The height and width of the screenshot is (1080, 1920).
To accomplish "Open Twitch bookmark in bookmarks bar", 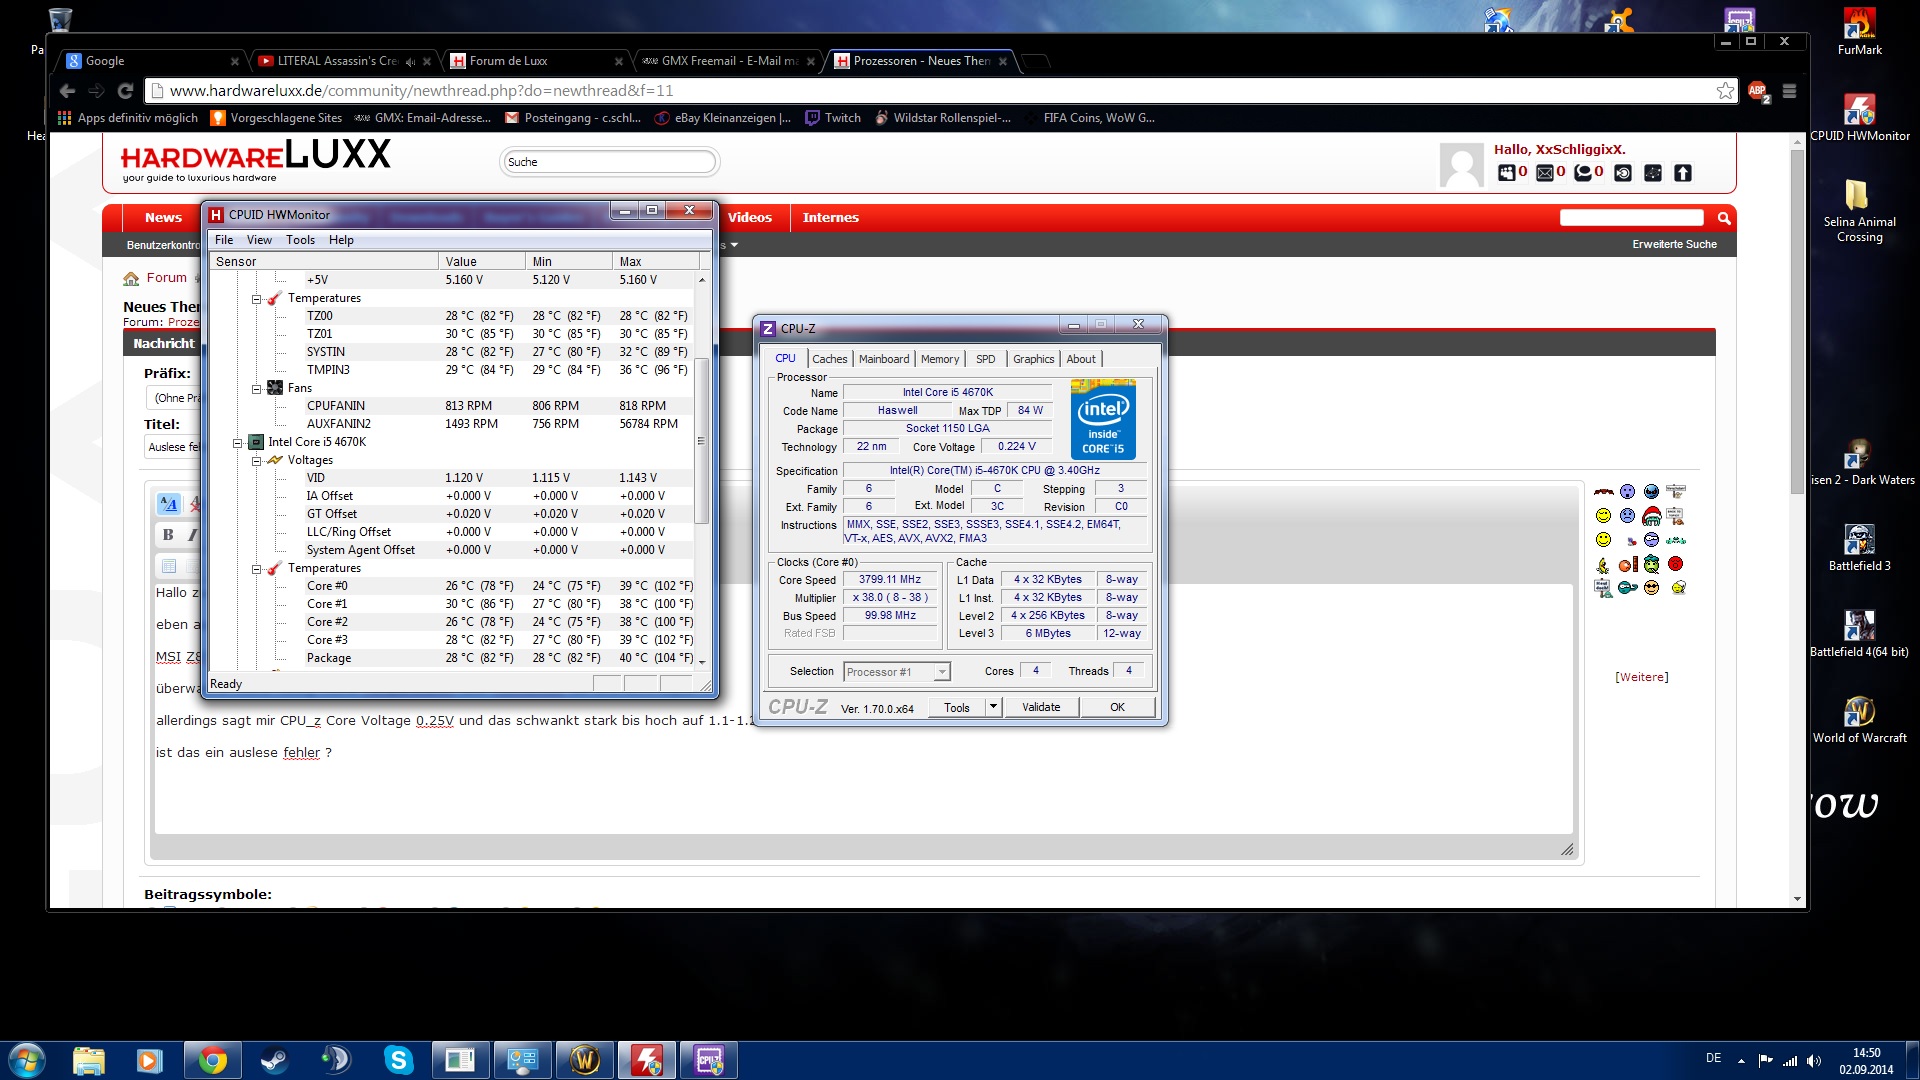I will [x=834, y=118].
